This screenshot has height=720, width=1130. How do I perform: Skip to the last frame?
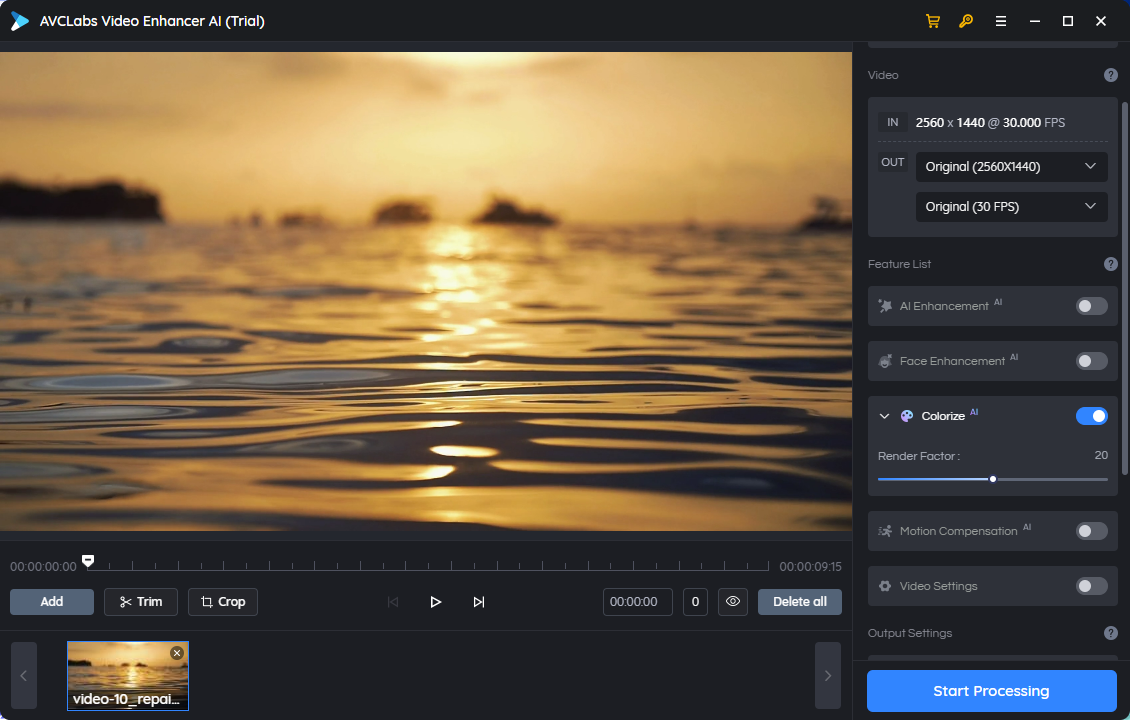point(478,601)
